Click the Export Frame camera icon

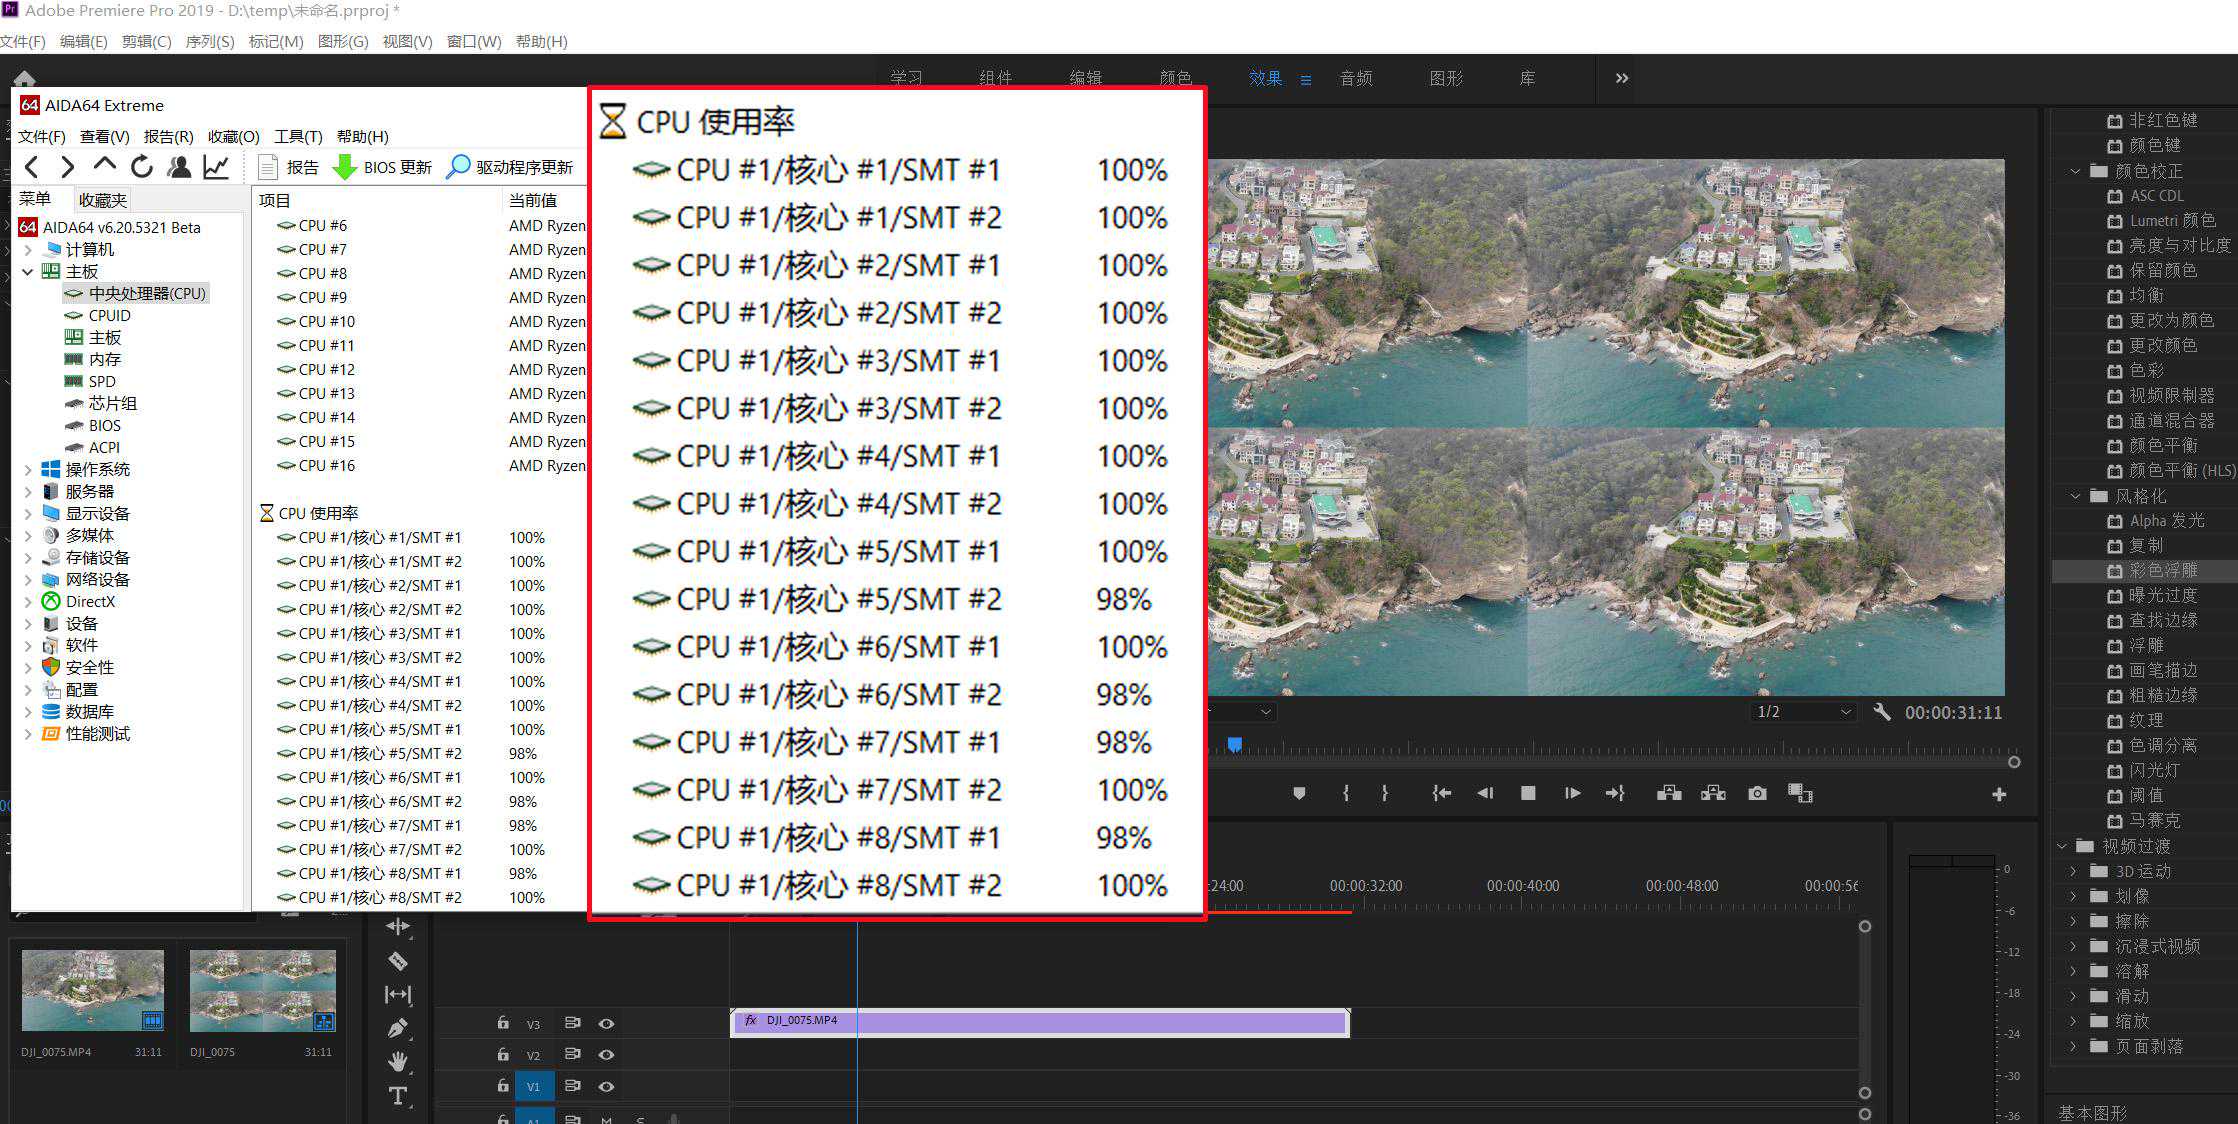[1757, 793]
